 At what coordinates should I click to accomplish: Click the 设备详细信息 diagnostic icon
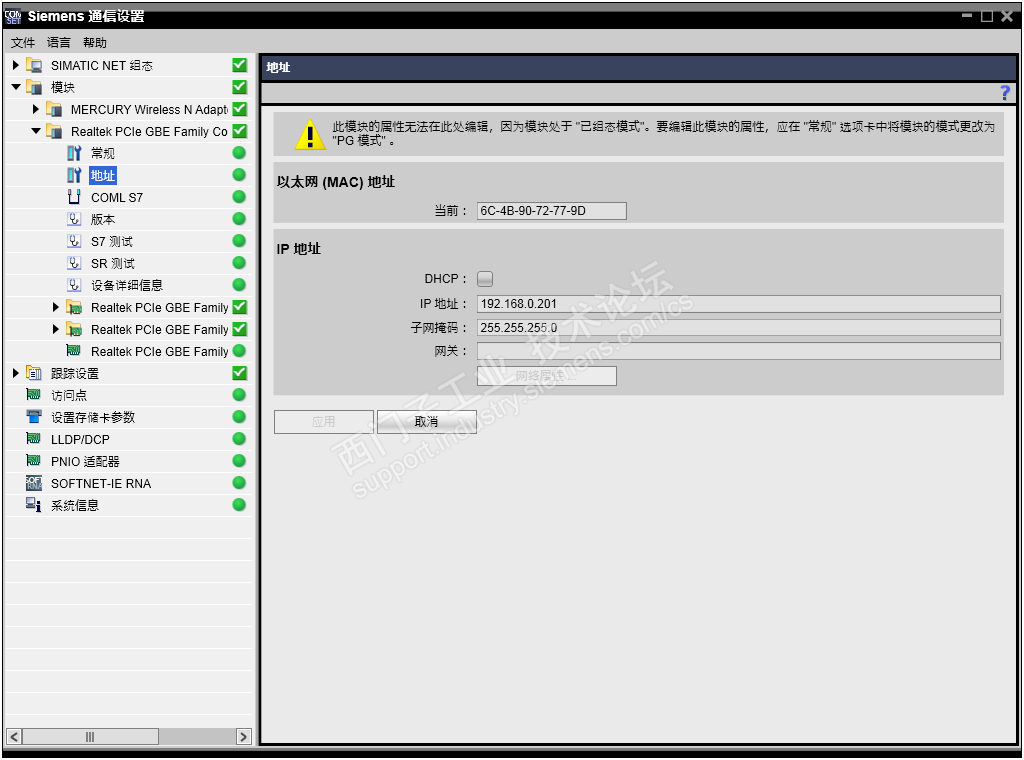click(74, 285)
